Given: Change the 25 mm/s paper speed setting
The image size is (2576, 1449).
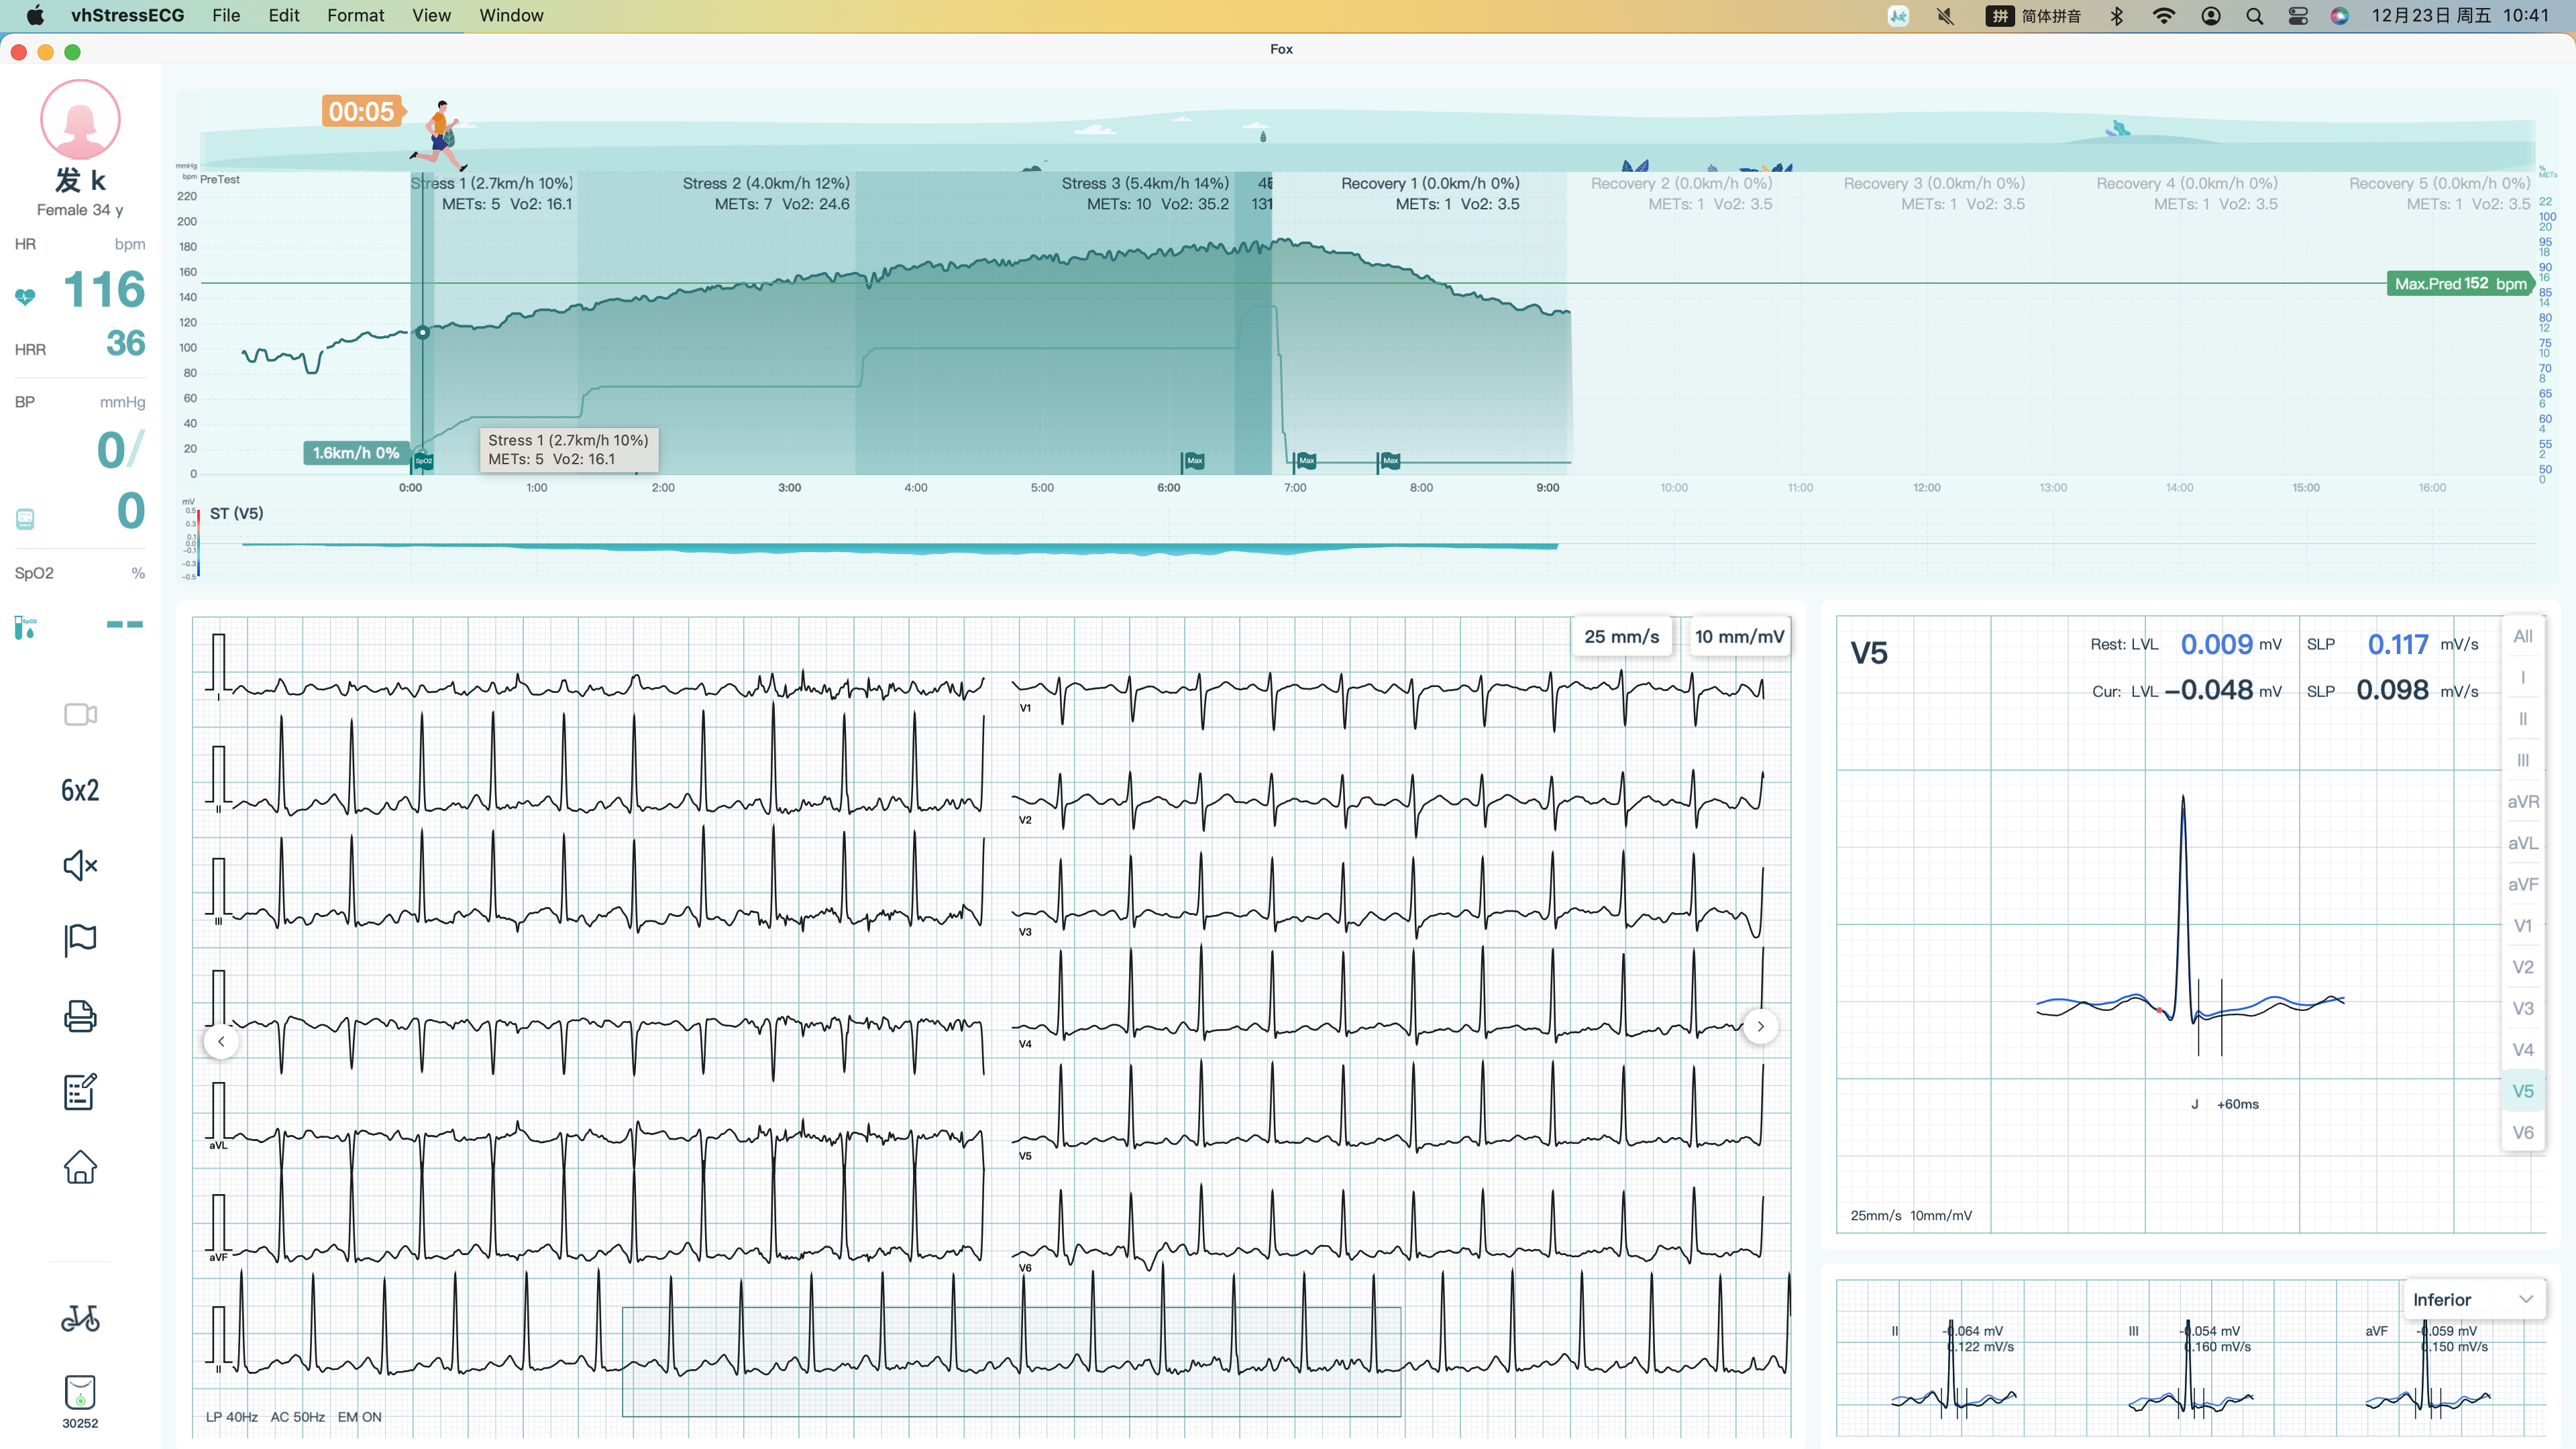Looking at the screenshot, I should (x=1621, y=636).
